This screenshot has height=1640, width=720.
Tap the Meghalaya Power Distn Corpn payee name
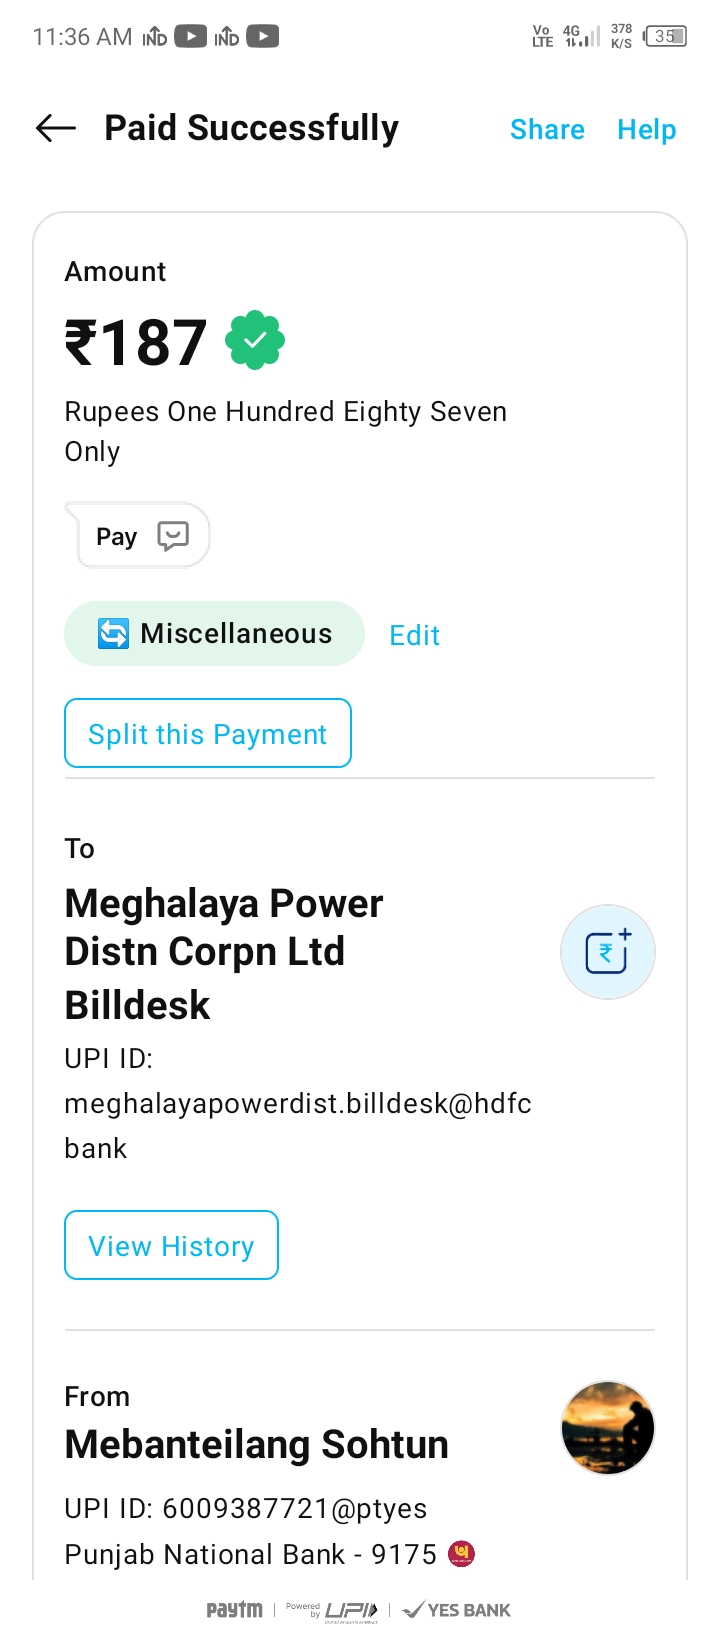pyautogui.click(x=224, y=952)
